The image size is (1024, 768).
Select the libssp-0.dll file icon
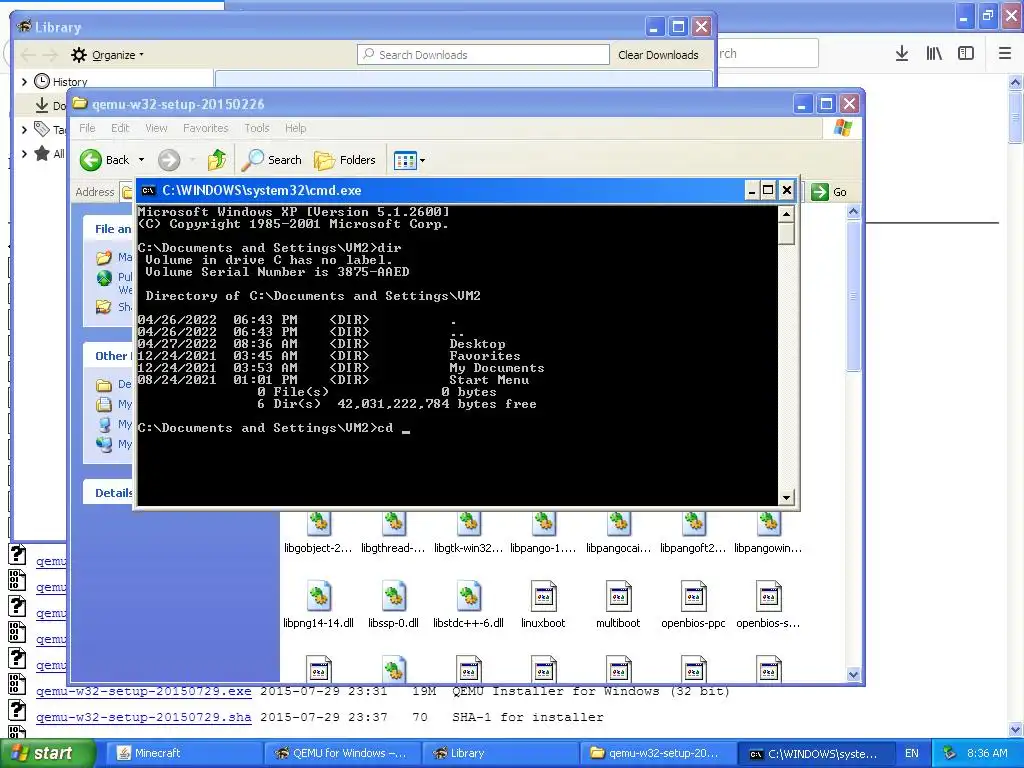394,596
